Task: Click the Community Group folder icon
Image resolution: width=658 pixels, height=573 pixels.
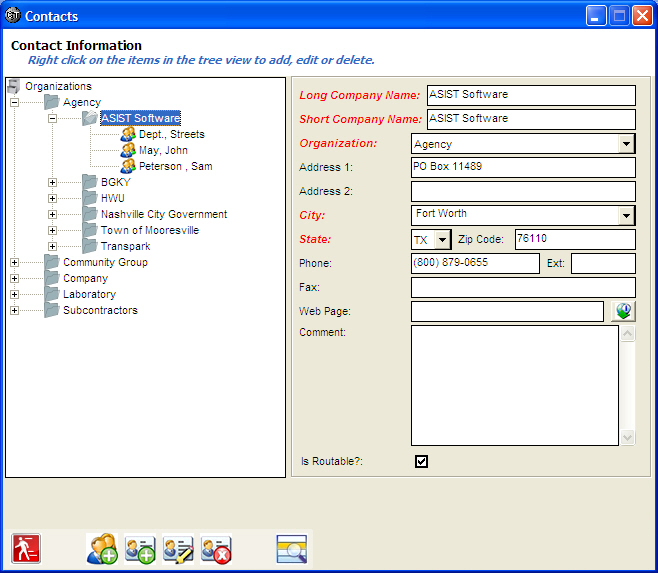Action: tap(52, 262)
